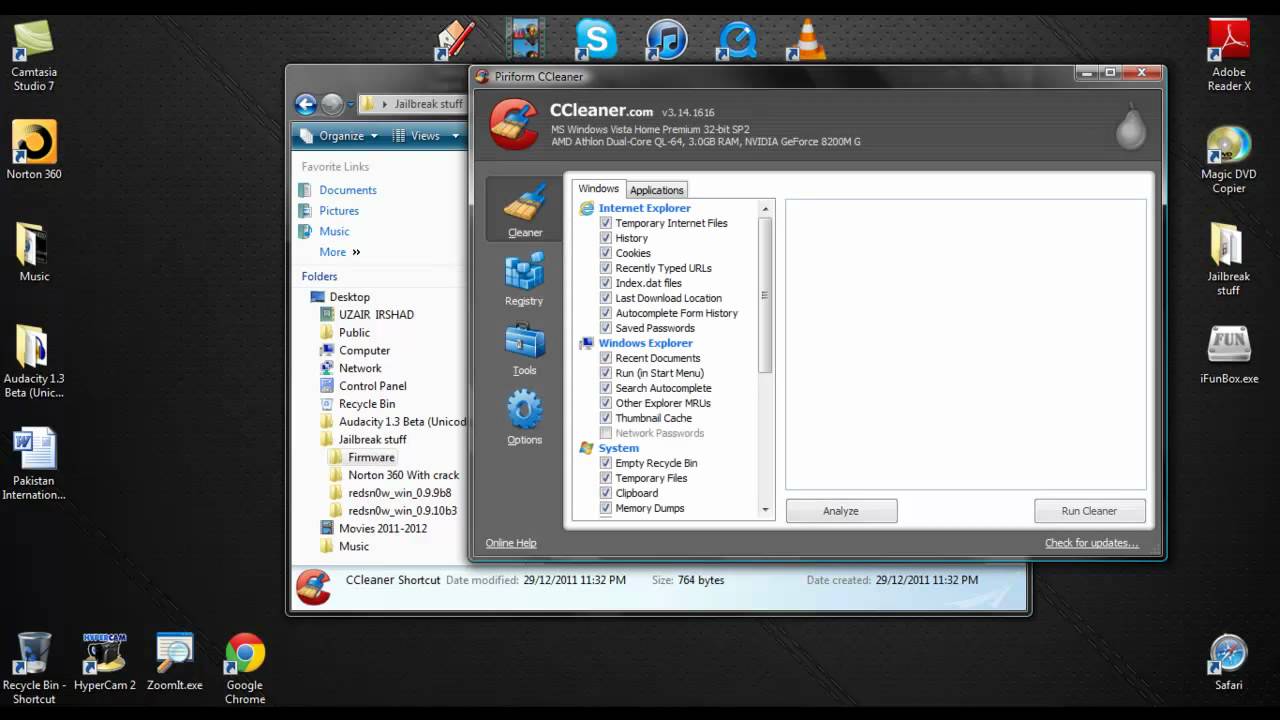Image resolution: width=1280 pixels, height=720 pixels.
Task: Click the Explorer back navigation arrow
Action: [x=306, y=104]
